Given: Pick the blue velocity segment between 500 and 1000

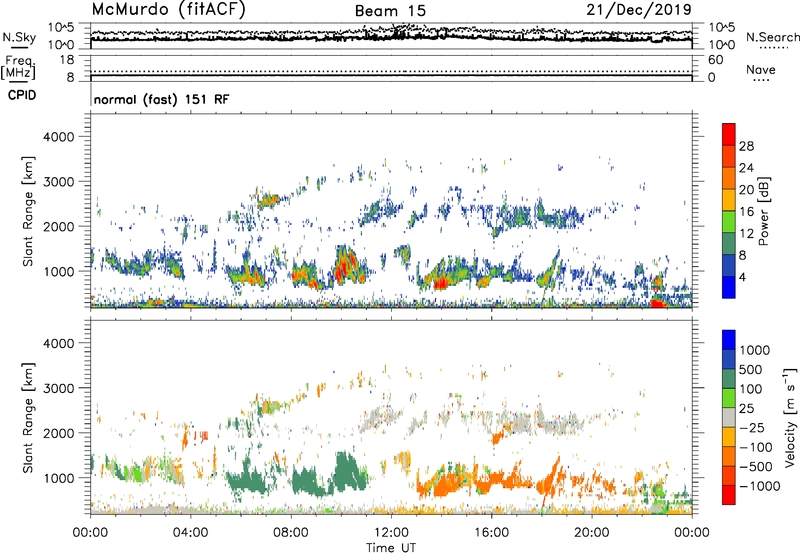Looking at the screenshot, I should coord(729,360).
